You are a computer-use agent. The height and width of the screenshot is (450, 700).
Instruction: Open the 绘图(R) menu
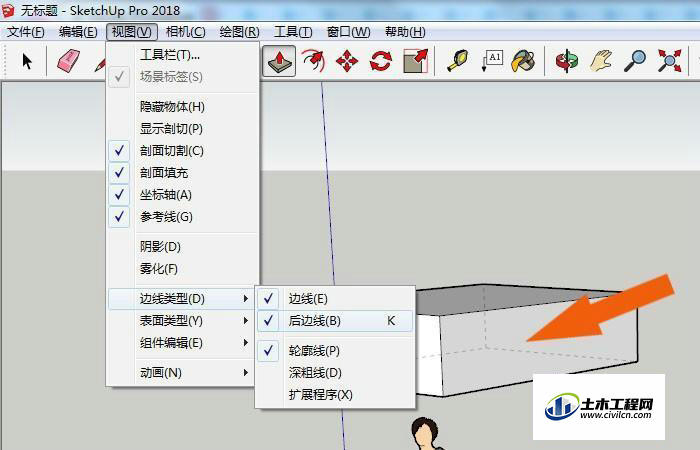pyautogui.click(x=239, y=32)
